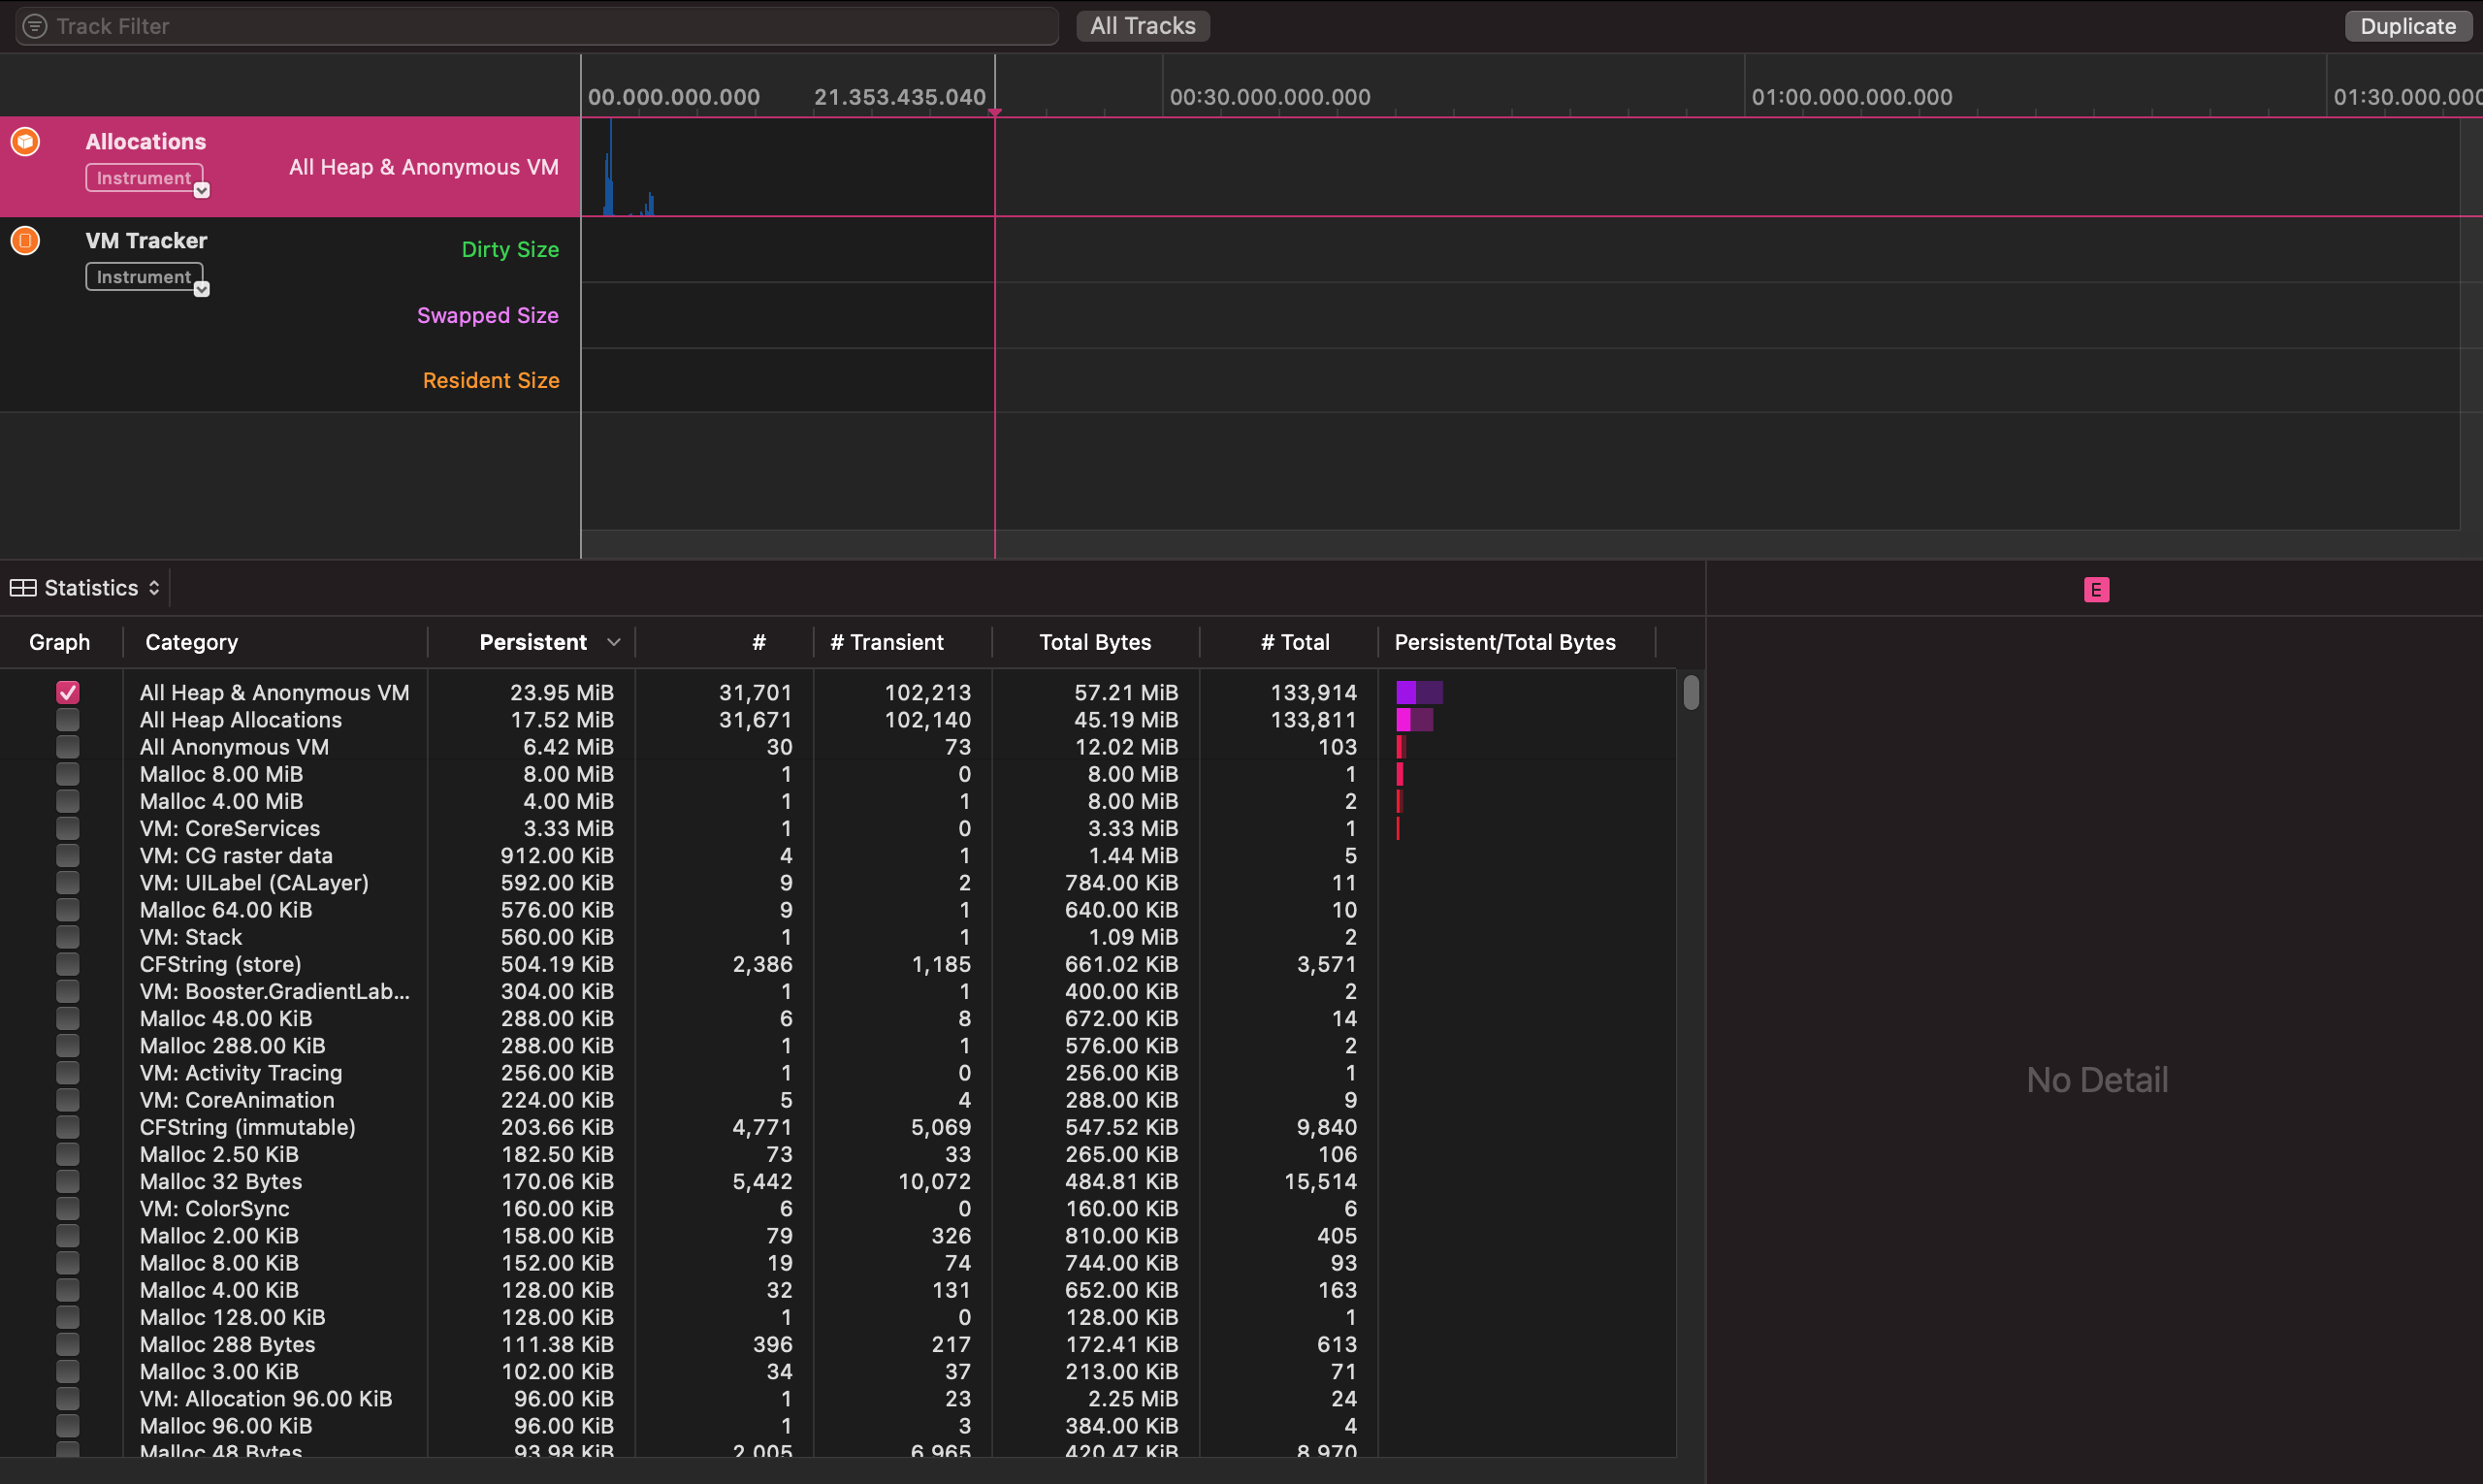Click the All Tracks button
Viewport: 2483px width, 1484px height.
point(1142,26)
